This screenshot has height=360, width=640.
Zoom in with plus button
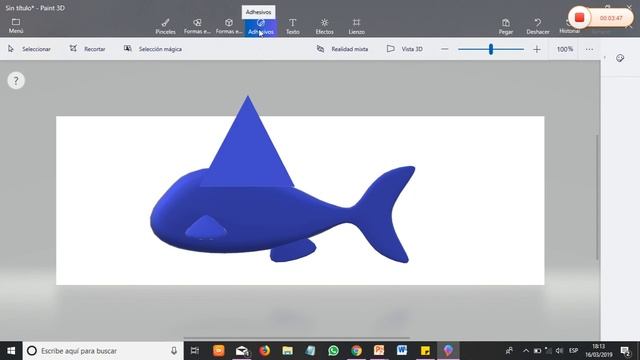tap(537, 49)
